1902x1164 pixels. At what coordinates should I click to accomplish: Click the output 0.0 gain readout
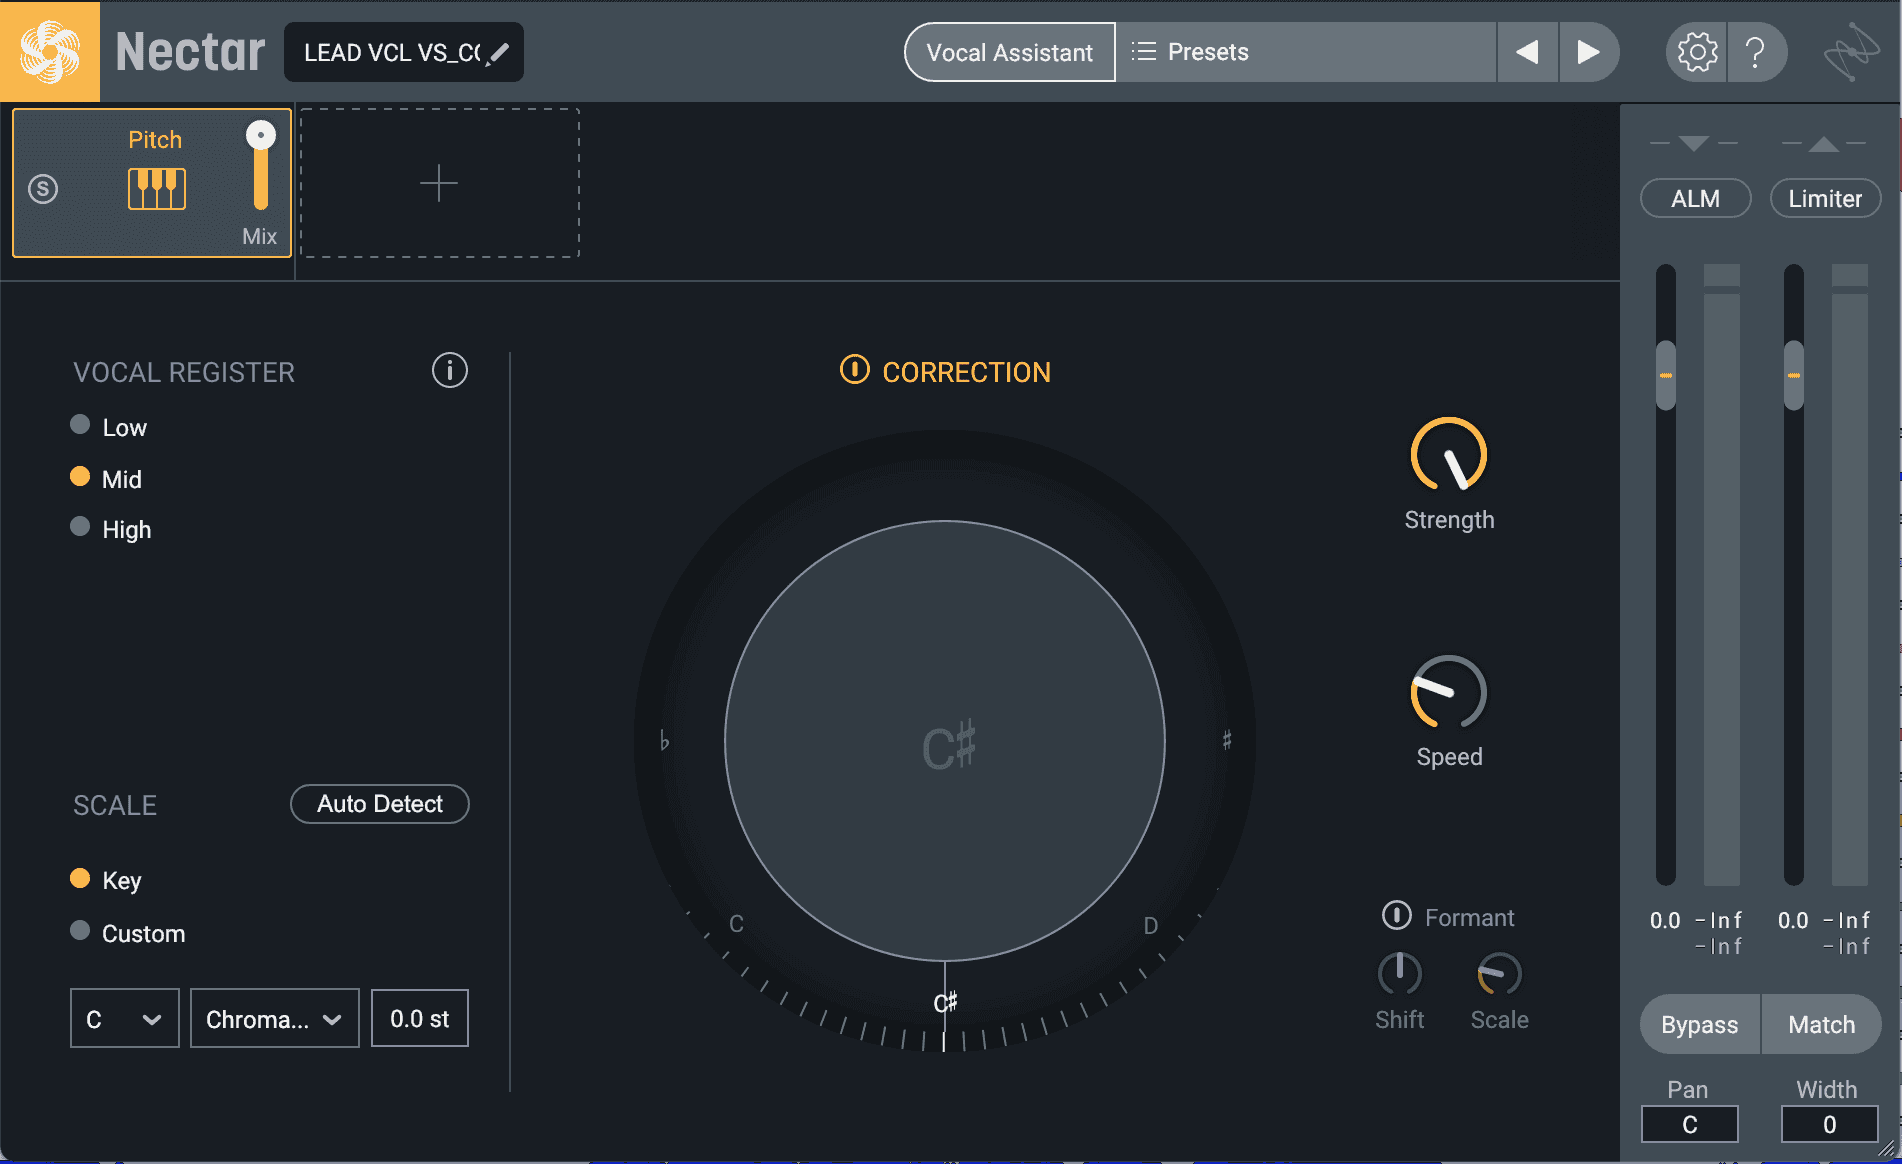click(1793, 920)
